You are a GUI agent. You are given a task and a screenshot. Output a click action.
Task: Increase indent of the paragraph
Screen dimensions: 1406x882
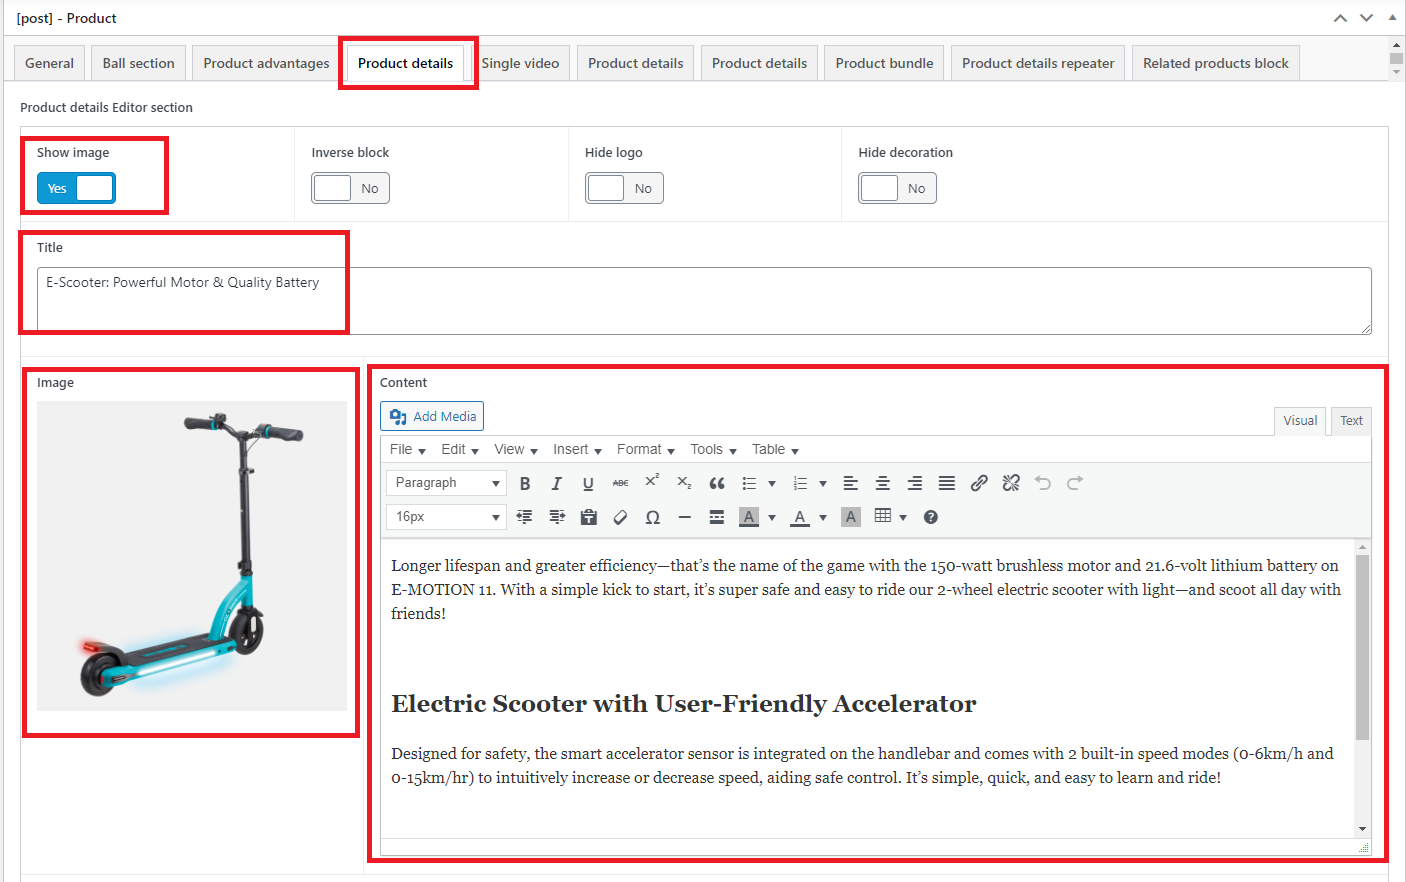tap(557, 517)
